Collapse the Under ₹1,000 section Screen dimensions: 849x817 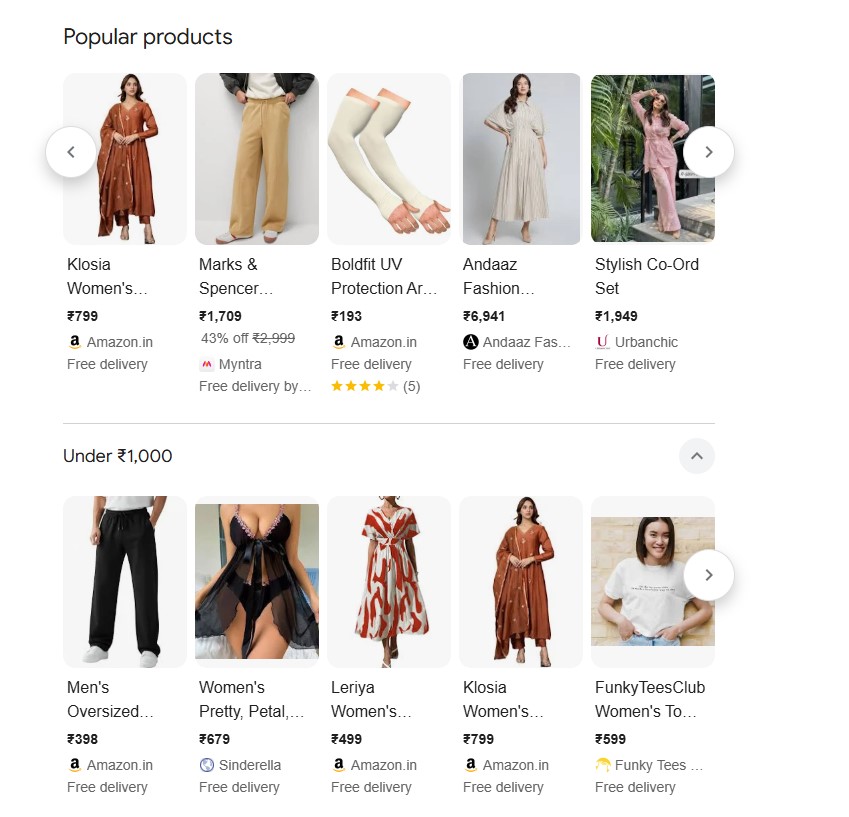(x=697, y=456)
